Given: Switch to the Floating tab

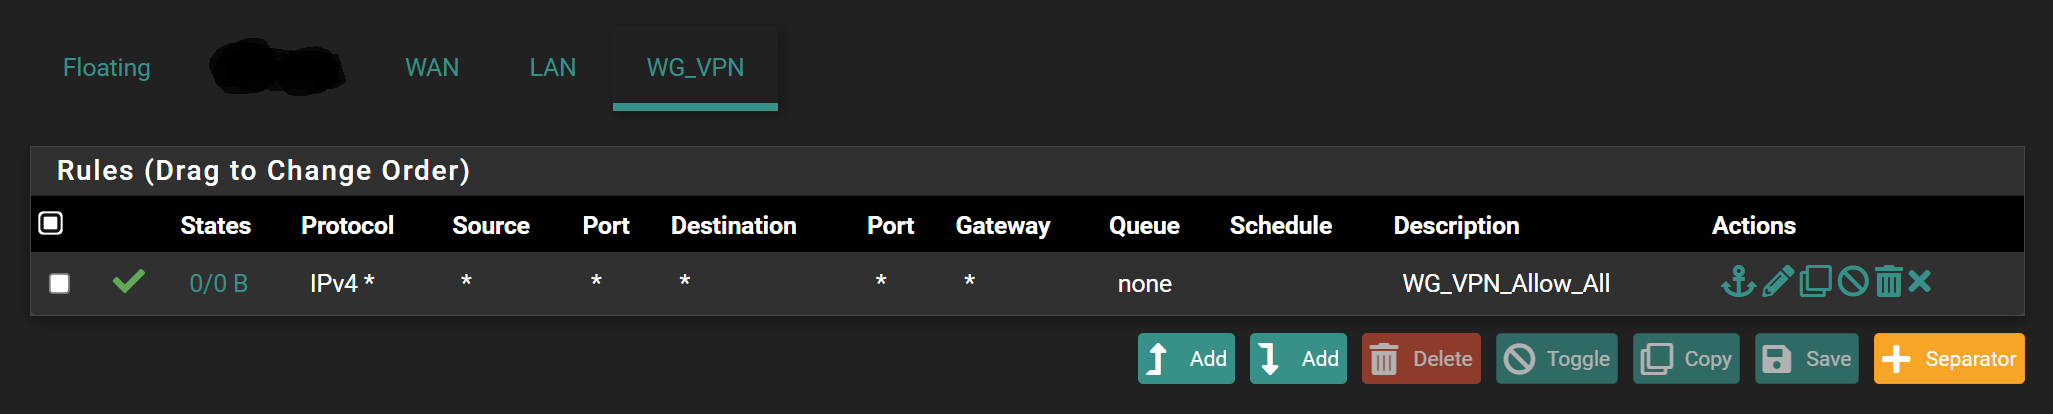Looking at the screenshot, I should 107,68.
